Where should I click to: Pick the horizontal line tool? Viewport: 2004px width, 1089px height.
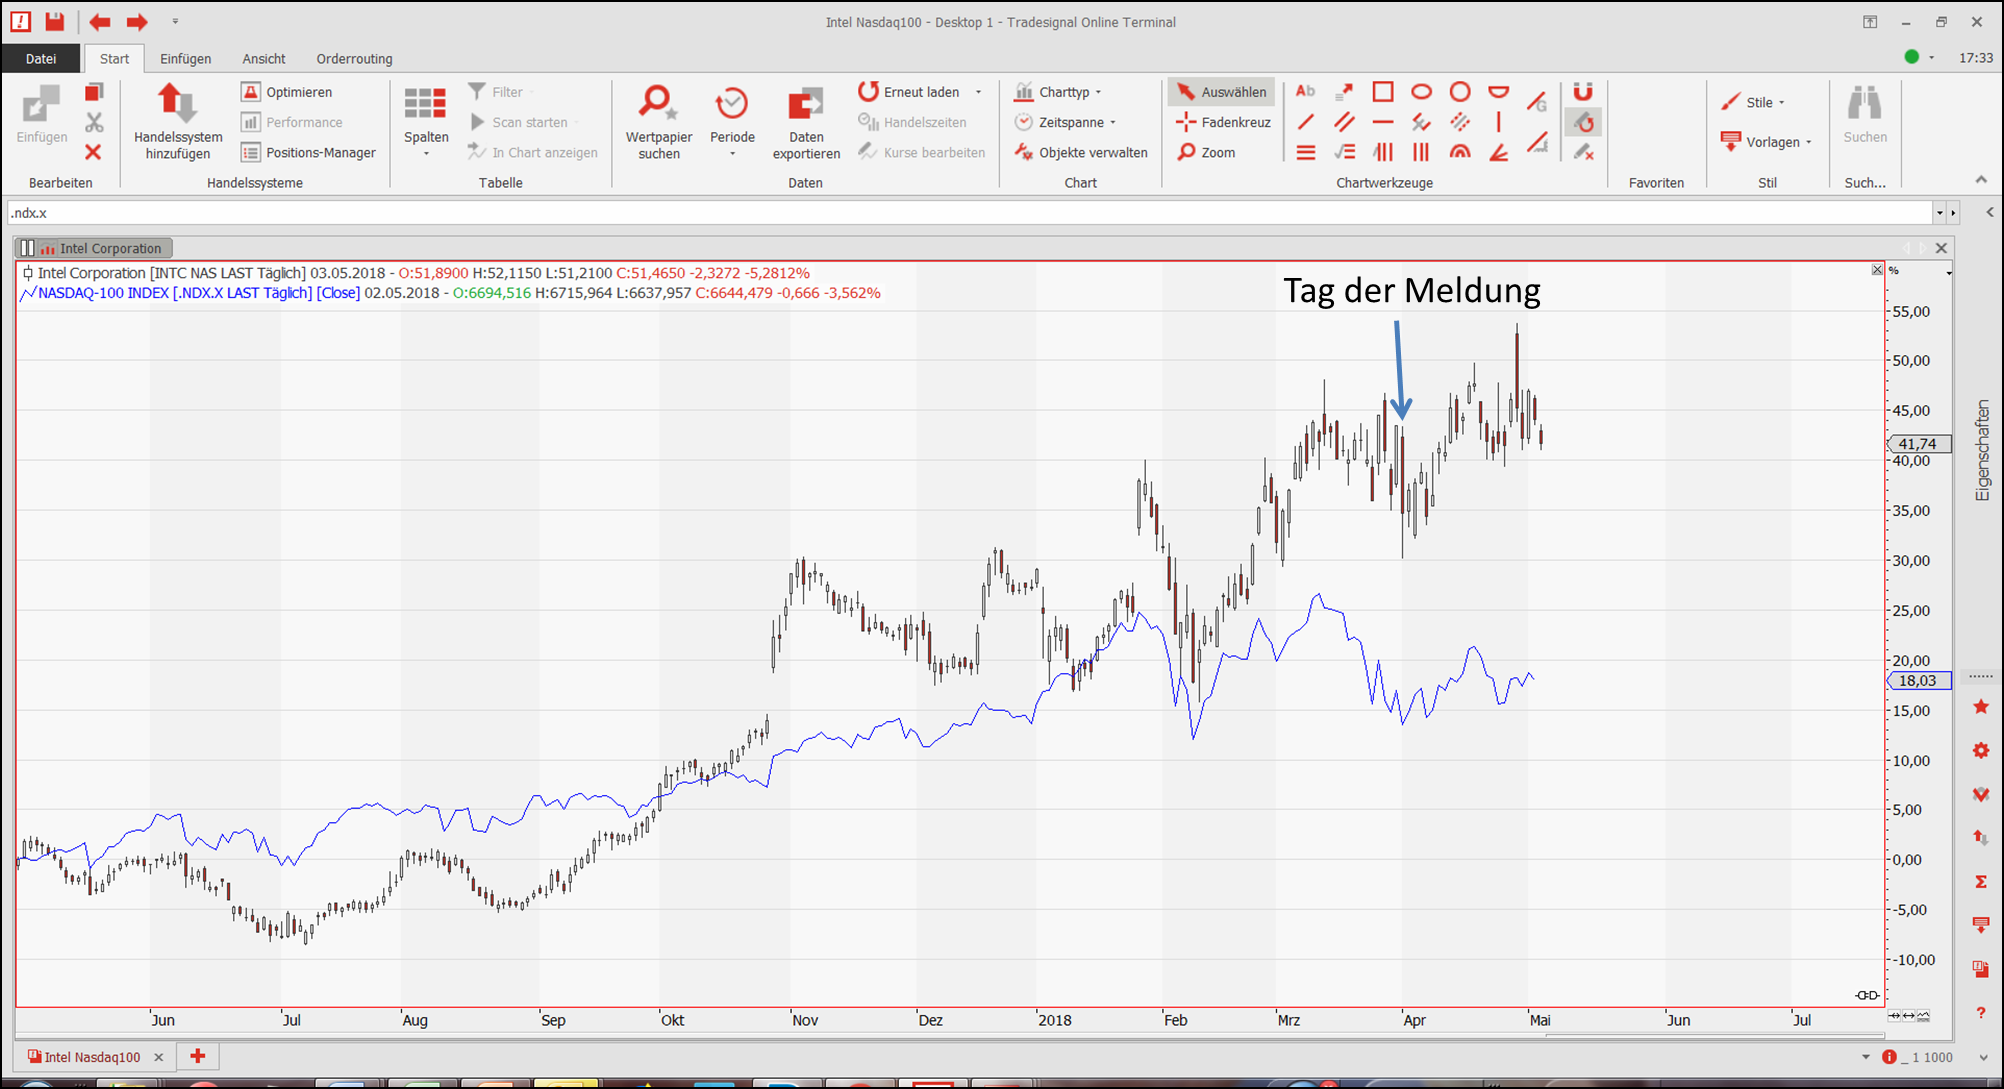[1382, 122]
